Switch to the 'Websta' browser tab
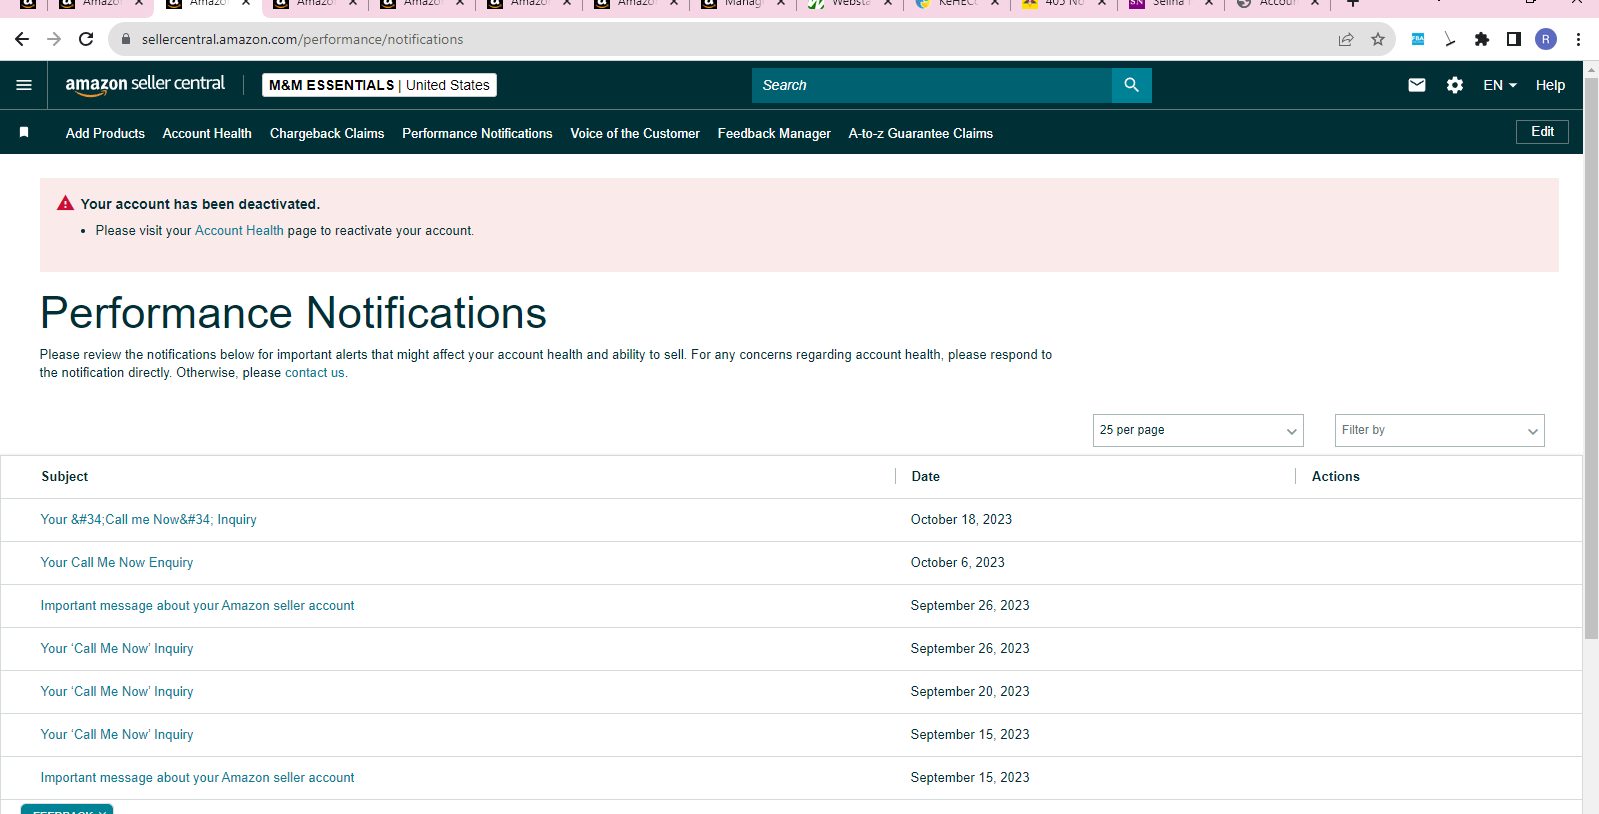This screenshot has height=814, width=1599. (x=849, y=4)
